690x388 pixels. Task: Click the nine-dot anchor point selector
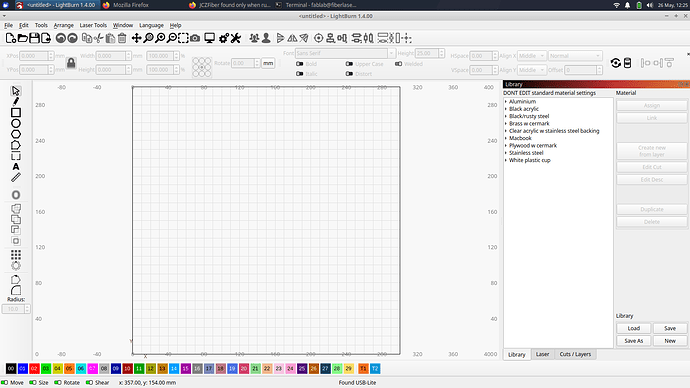pyautogui.click(x=202, y=67)
